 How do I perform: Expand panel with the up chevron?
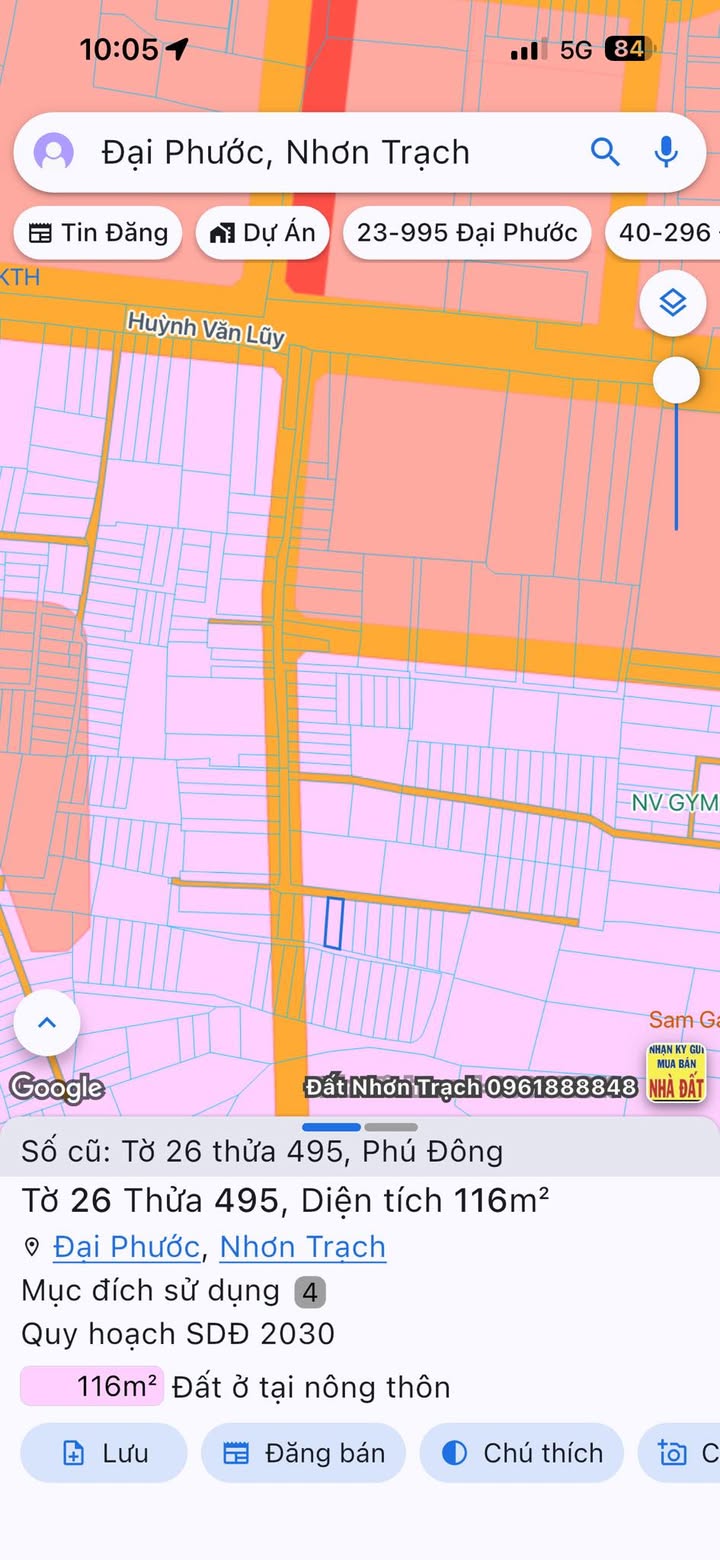[x=46, y=1022]
